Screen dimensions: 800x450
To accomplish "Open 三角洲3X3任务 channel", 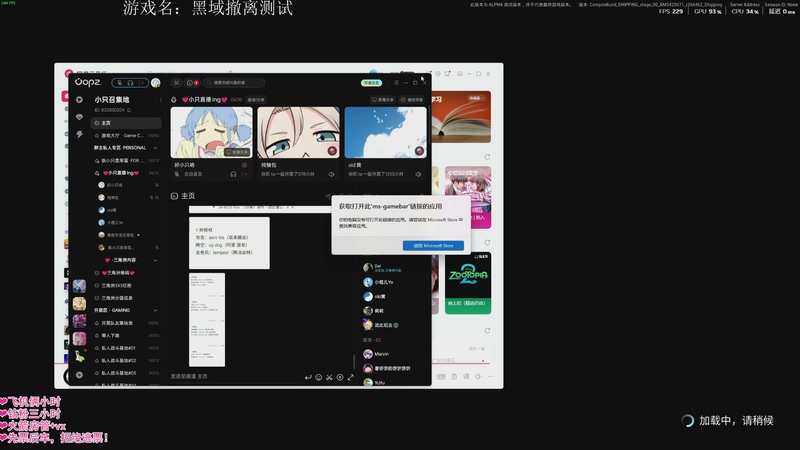I will 126,285.
